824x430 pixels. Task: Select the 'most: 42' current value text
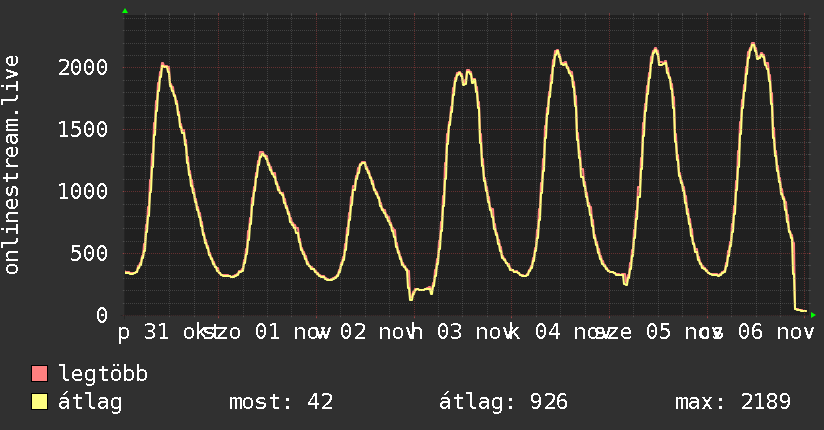(281, 402)
